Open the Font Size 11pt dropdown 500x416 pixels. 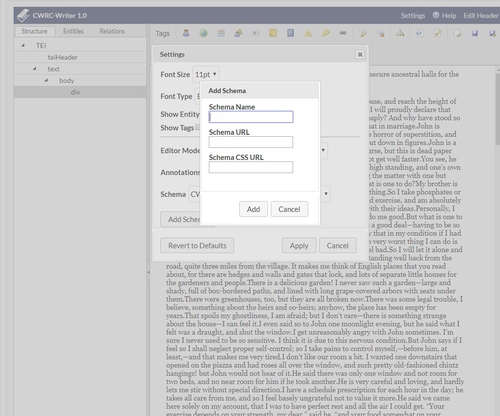click(x=206, y=74)
